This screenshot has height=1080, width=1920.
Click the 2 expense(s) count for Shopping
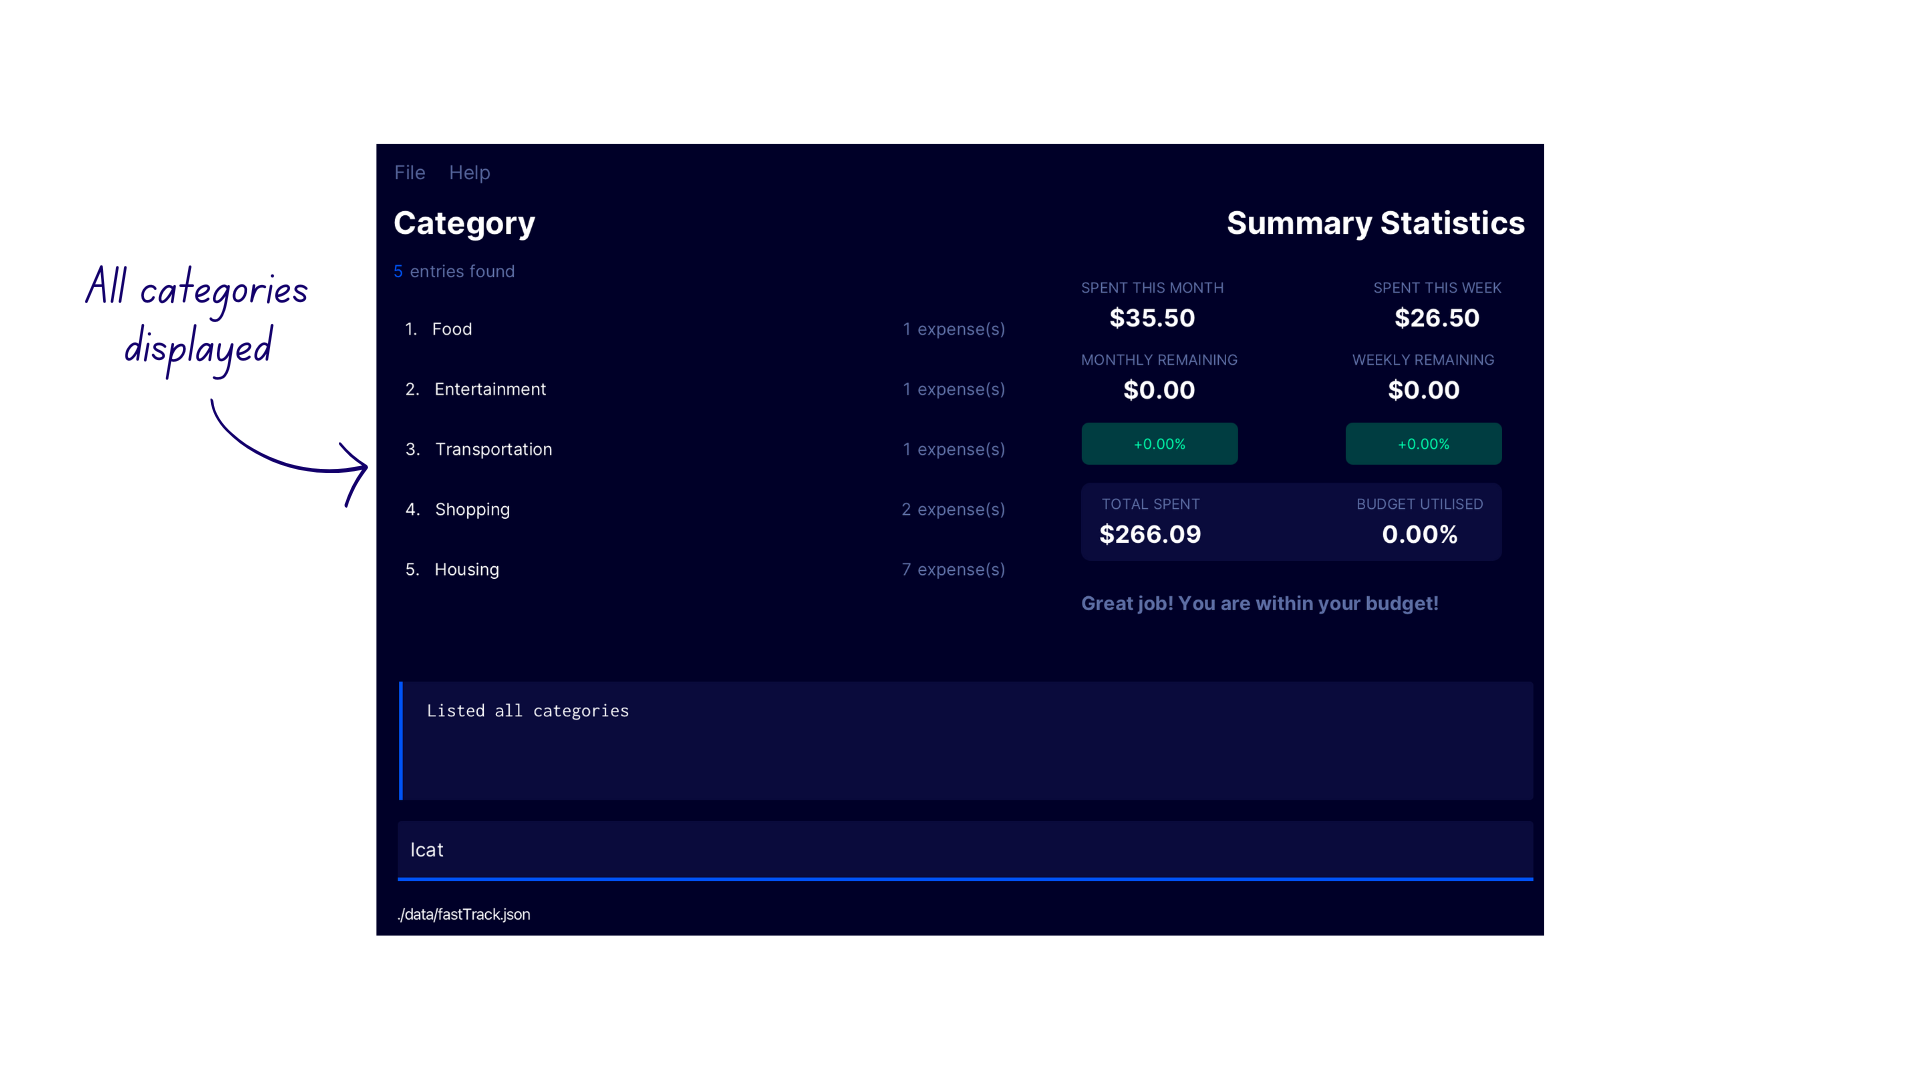(953, 509)
